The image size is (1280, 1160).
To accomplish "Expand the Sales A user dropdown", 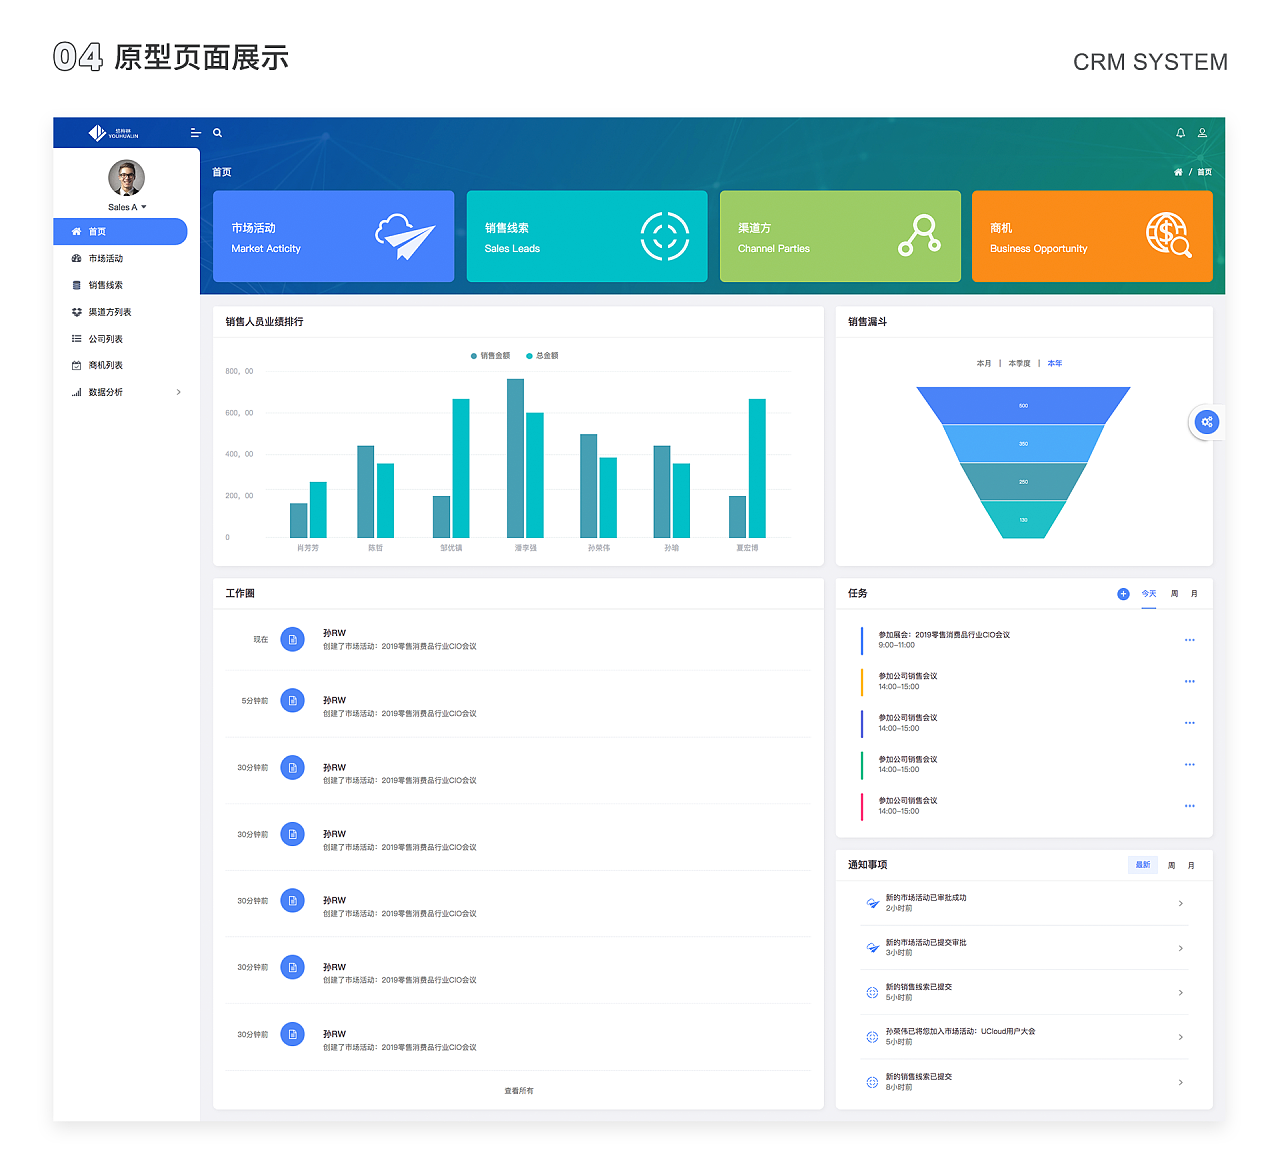I will coord(127,207).
